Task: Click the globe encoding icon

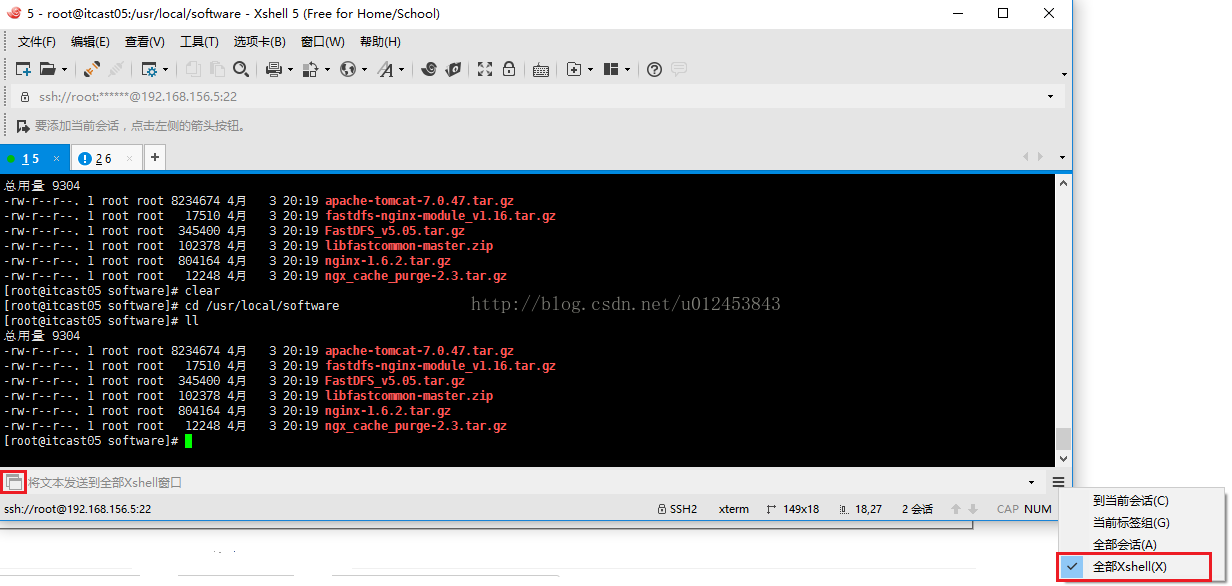Action: pyautogui.click(x=348, y=69)
